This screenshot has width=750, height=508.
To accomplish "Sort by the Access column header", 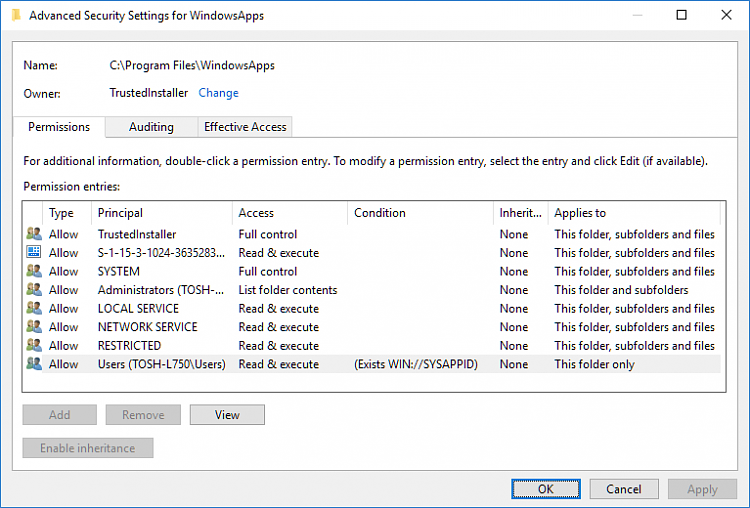I will pyautogui.click(x=290, y=213).
